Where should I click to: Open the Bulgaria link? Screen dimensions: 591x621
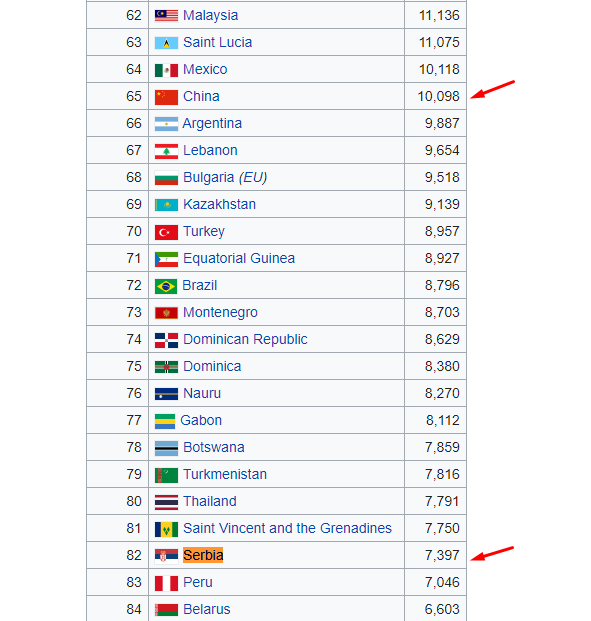[x=209, y=177]
